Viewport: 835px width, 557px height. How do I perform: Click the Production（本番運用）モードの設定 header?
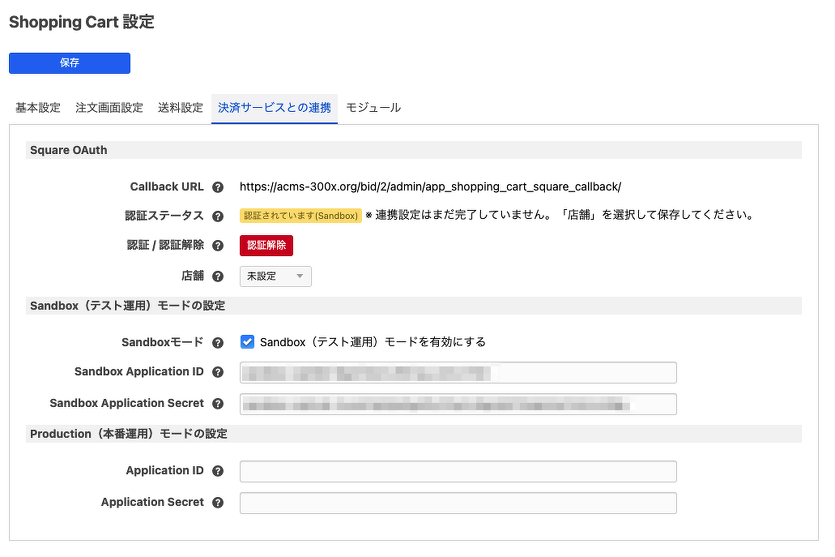coord(414,434)
